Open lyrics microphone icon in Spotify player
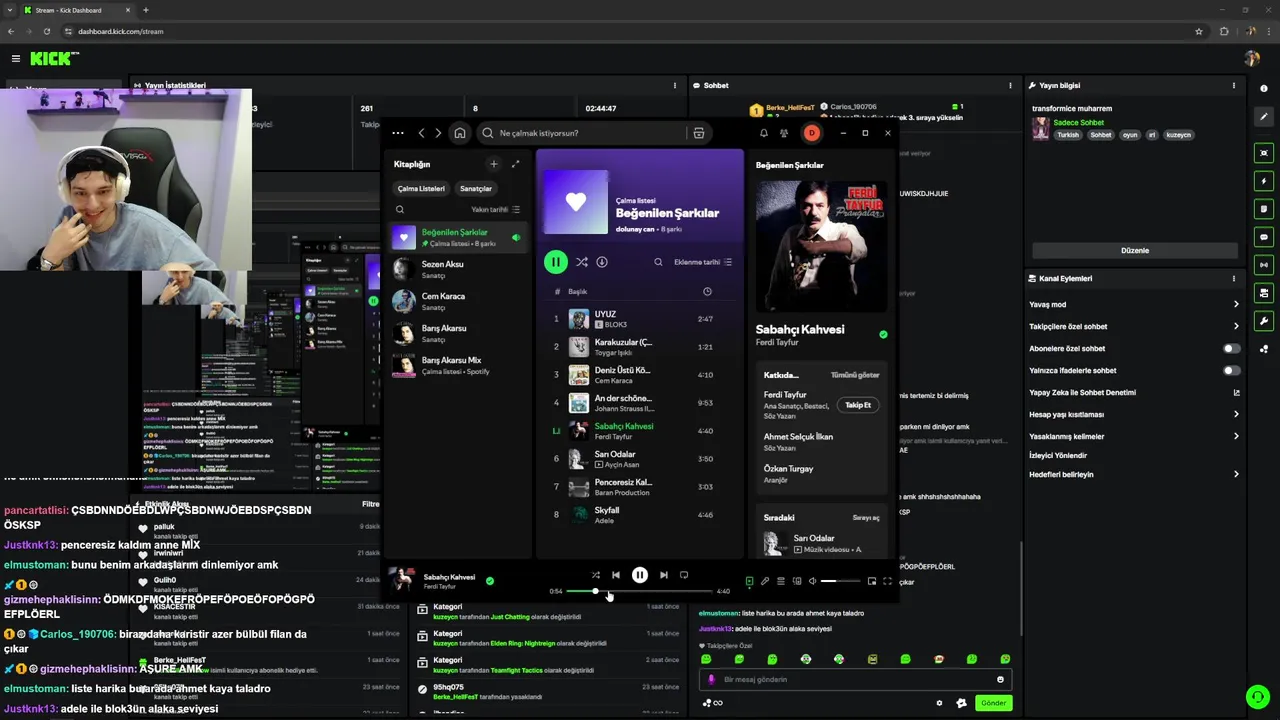The height and width of the screenshot is (720, 1280). pos(765,581)
